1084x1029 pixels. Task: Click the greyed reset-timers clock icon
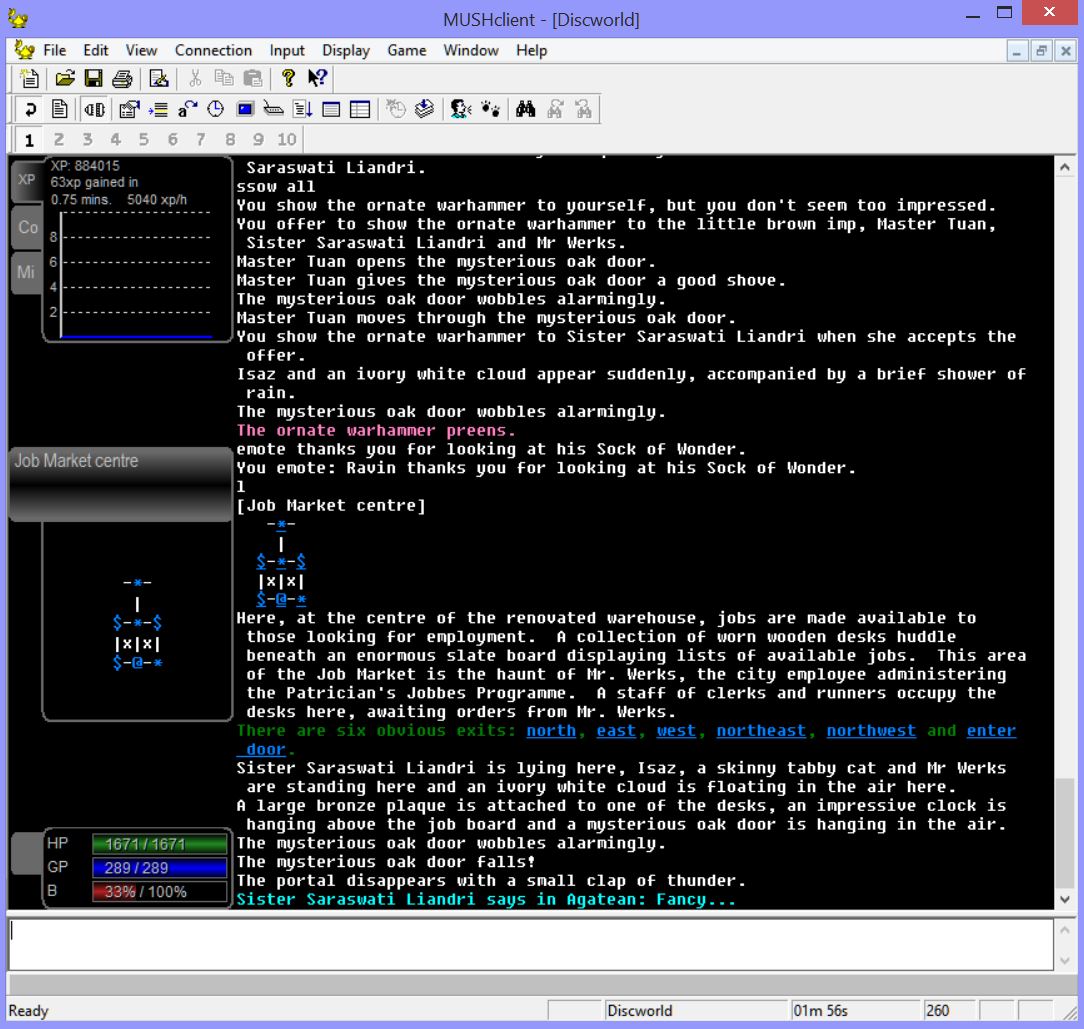395,109
